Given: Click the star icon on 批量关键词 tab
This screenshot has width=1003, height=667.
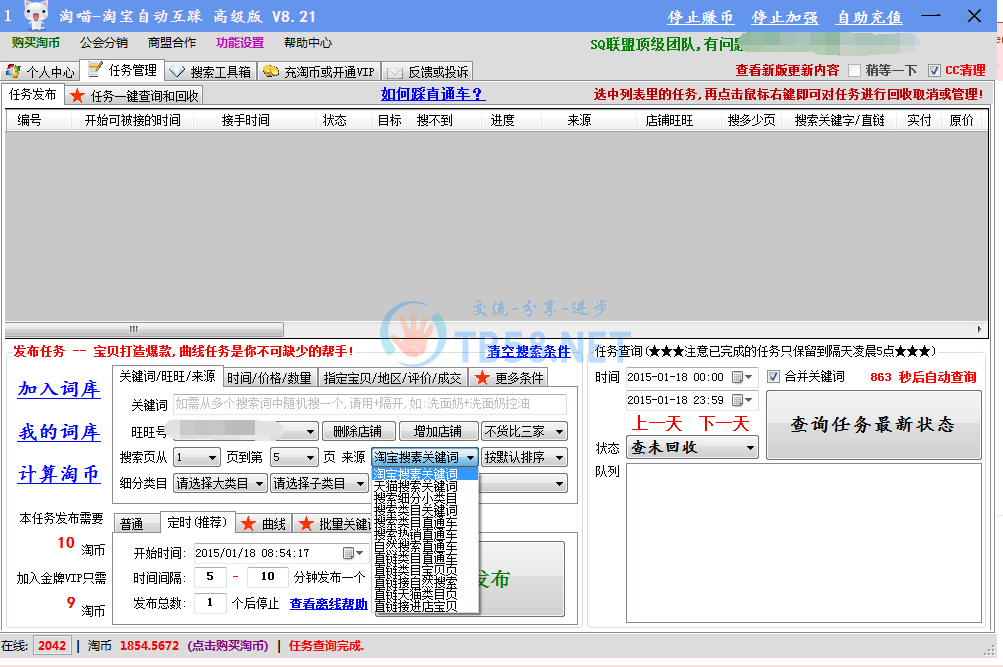Looking at the screenshot, I should [306, 524].
